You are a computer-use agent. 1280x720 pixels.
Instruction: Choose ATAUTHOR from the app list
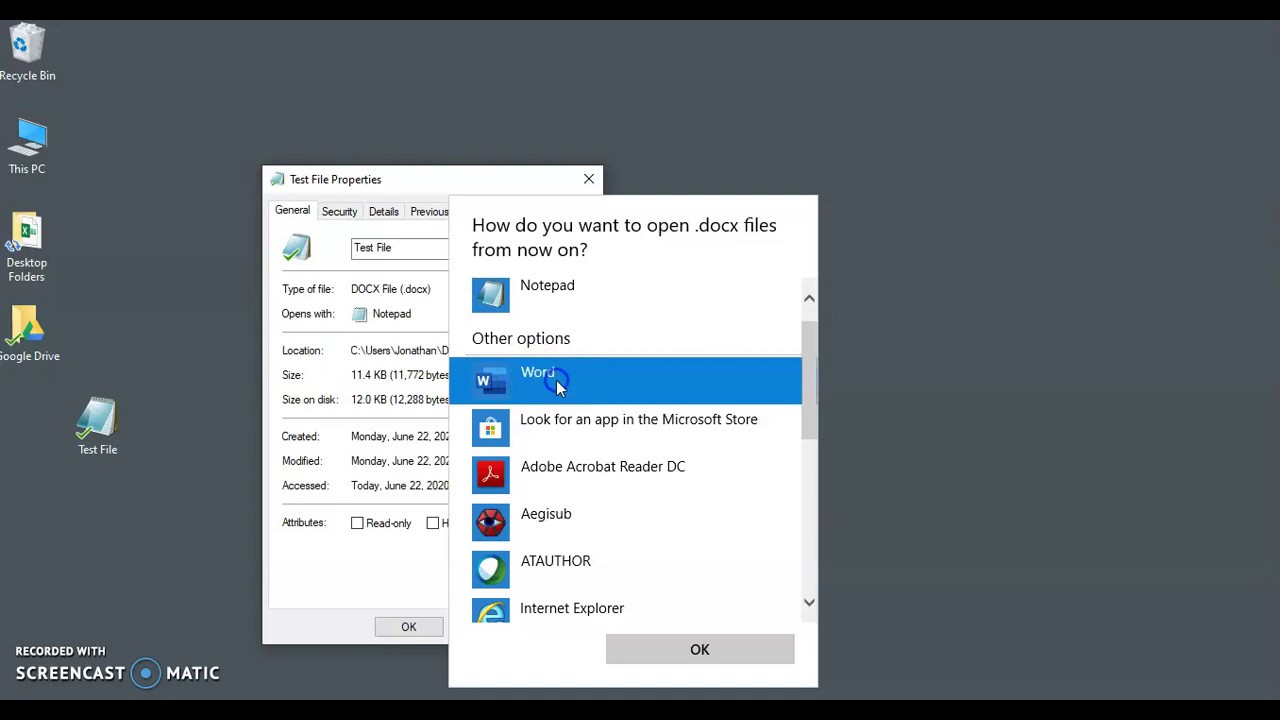pos(625,569)
